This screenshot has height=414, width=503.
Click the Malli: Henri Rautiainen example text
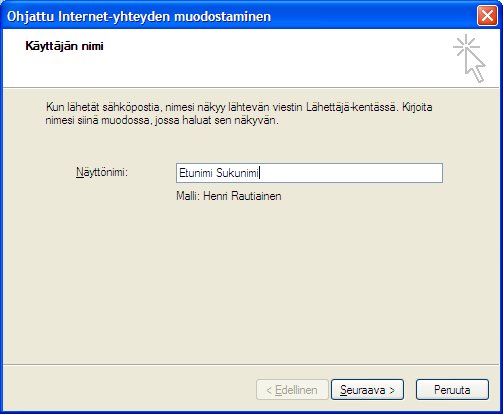(229, 196)
